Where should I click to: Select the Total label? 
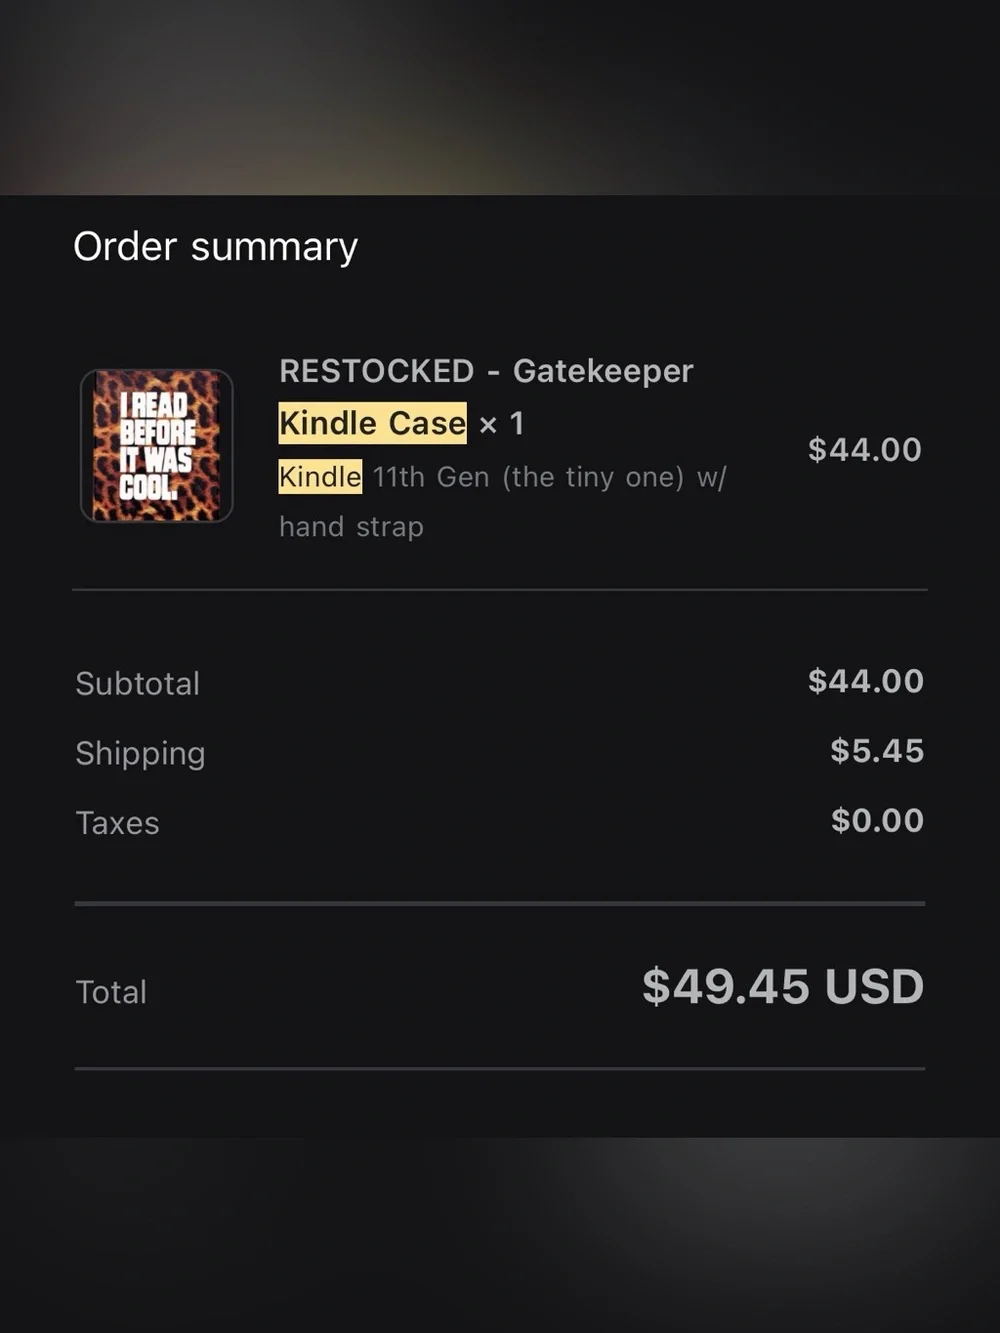point(111,992)
